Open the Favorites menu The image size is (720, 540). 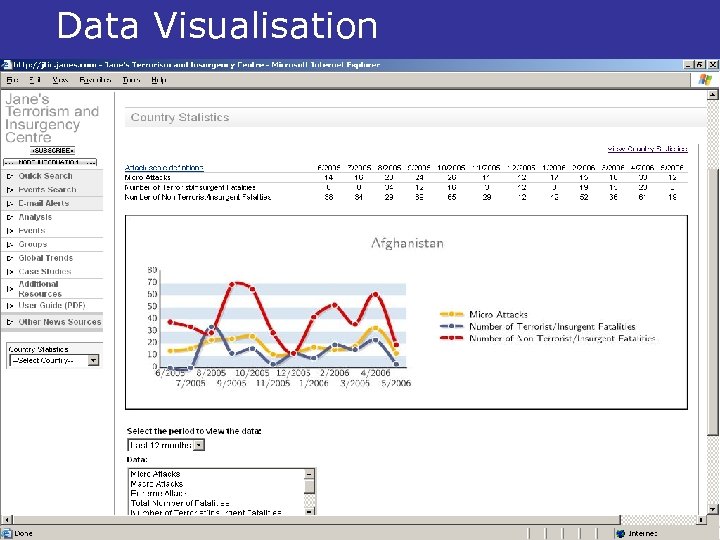[95, 80]
